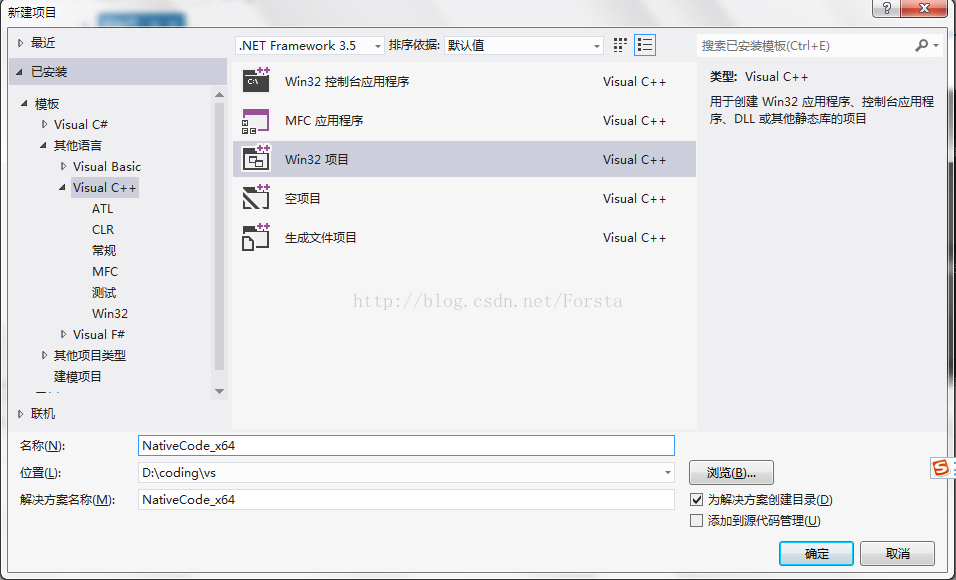This screenshot has height=580, width=956.
Task: Open the 排序依据 默认值 dropdown
Action: click(524, 46)
